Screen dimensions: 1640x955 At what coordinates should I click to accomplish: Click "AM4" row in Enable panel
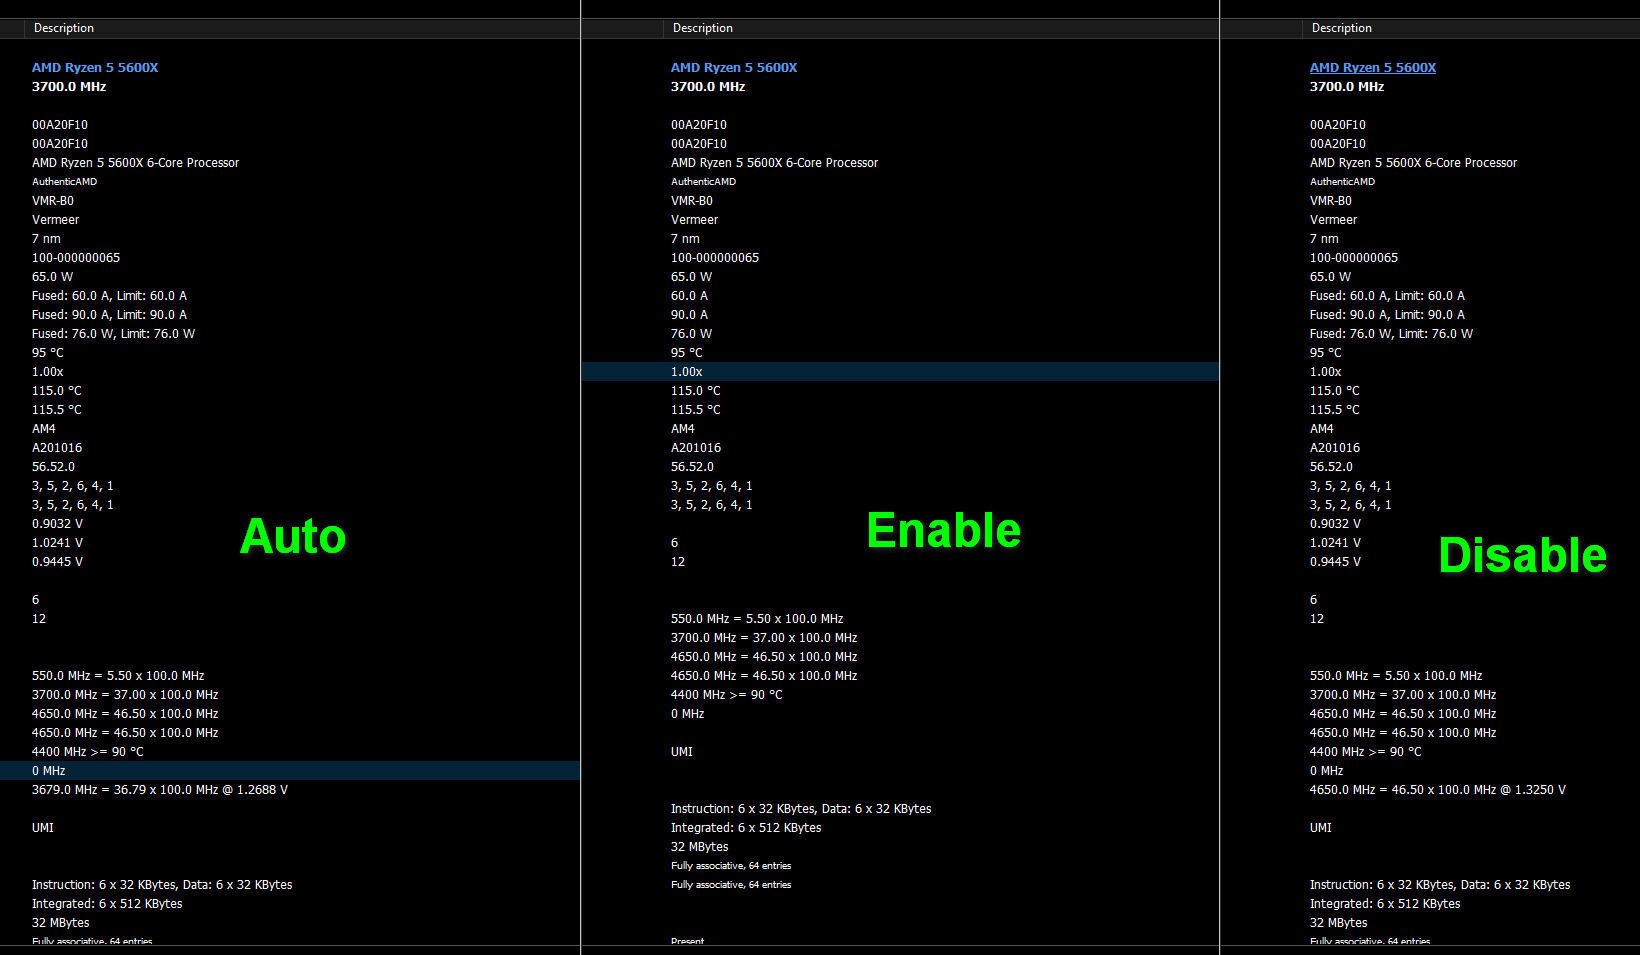click(683, 429)
